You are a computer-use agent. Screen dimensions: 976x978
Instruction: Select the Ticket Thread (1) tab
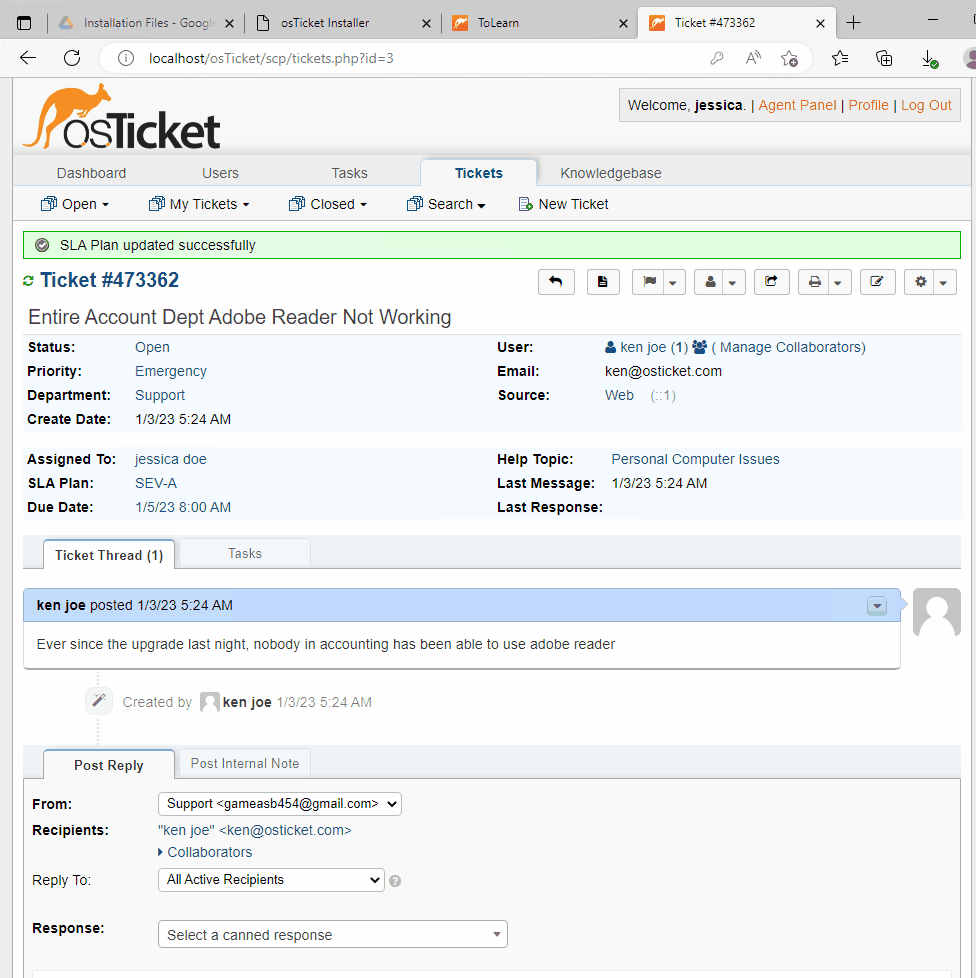pyautogui.click(x=109, y=554)
